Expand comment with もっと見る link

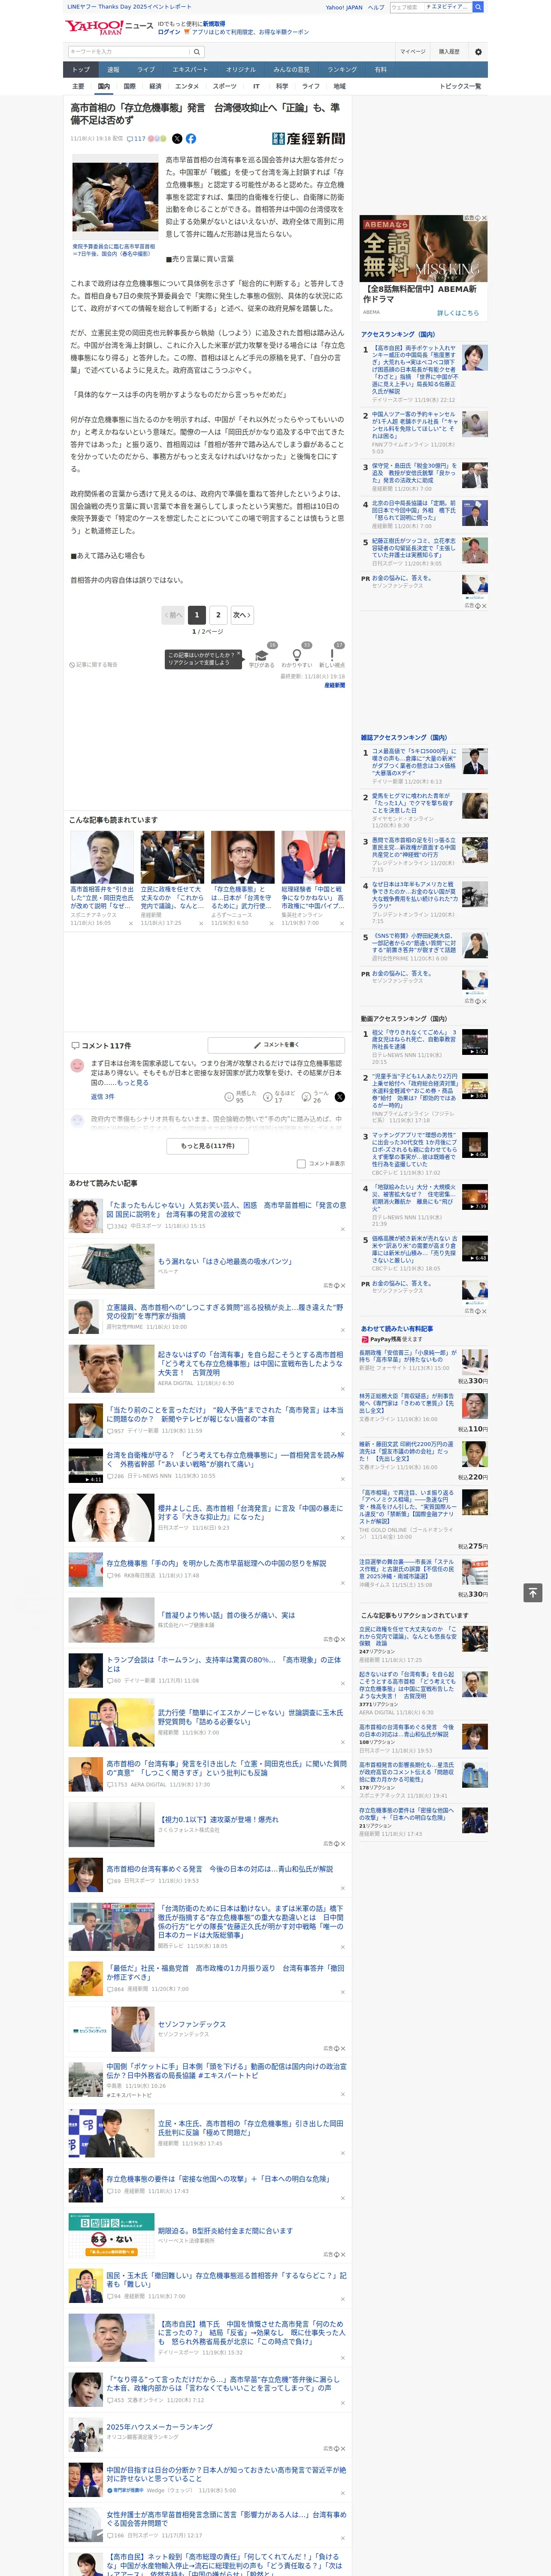132,1083
